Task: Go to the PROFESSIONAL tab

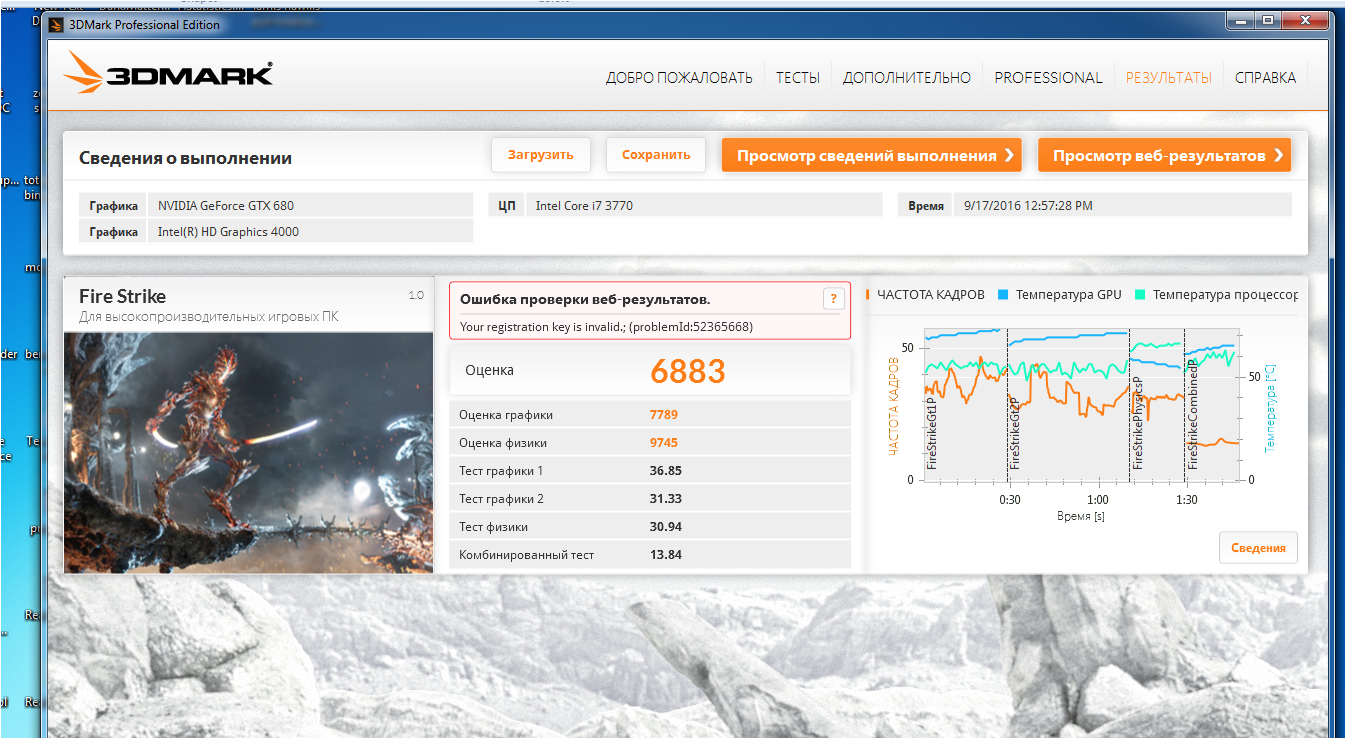Action: click(1048, 78)
